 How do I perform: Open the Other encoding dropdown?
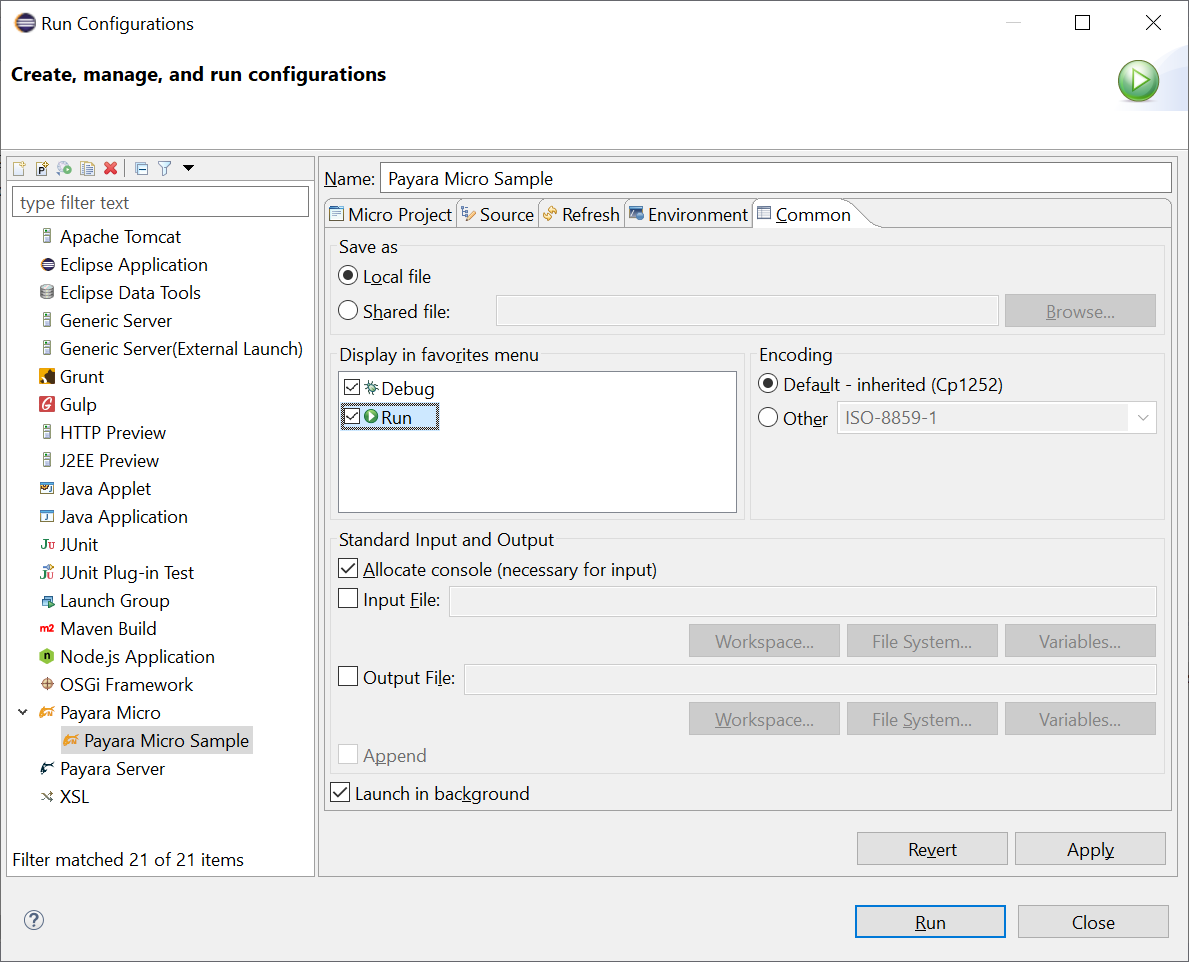pos(1142,417)
